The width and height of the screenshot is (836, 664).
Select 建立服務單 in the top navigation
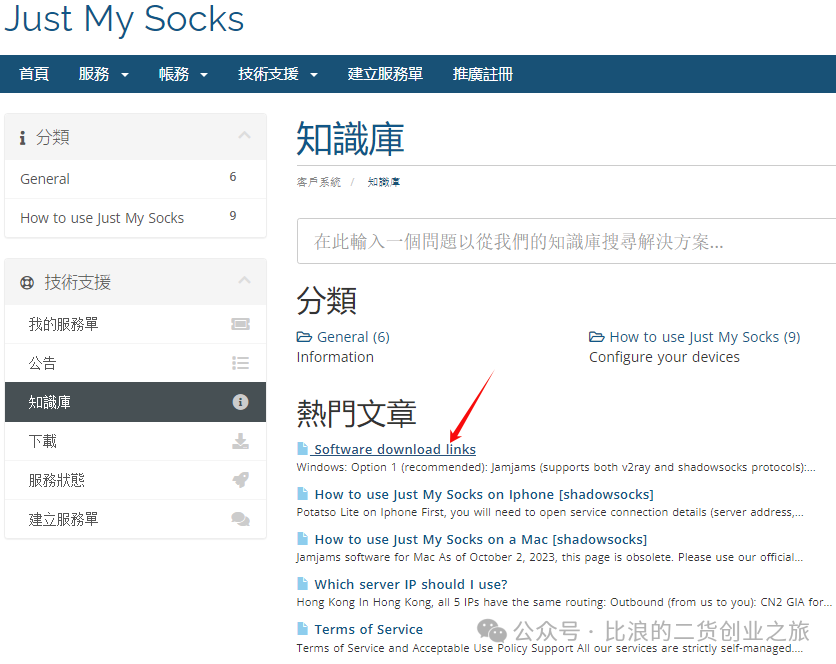tap(385, 74)
